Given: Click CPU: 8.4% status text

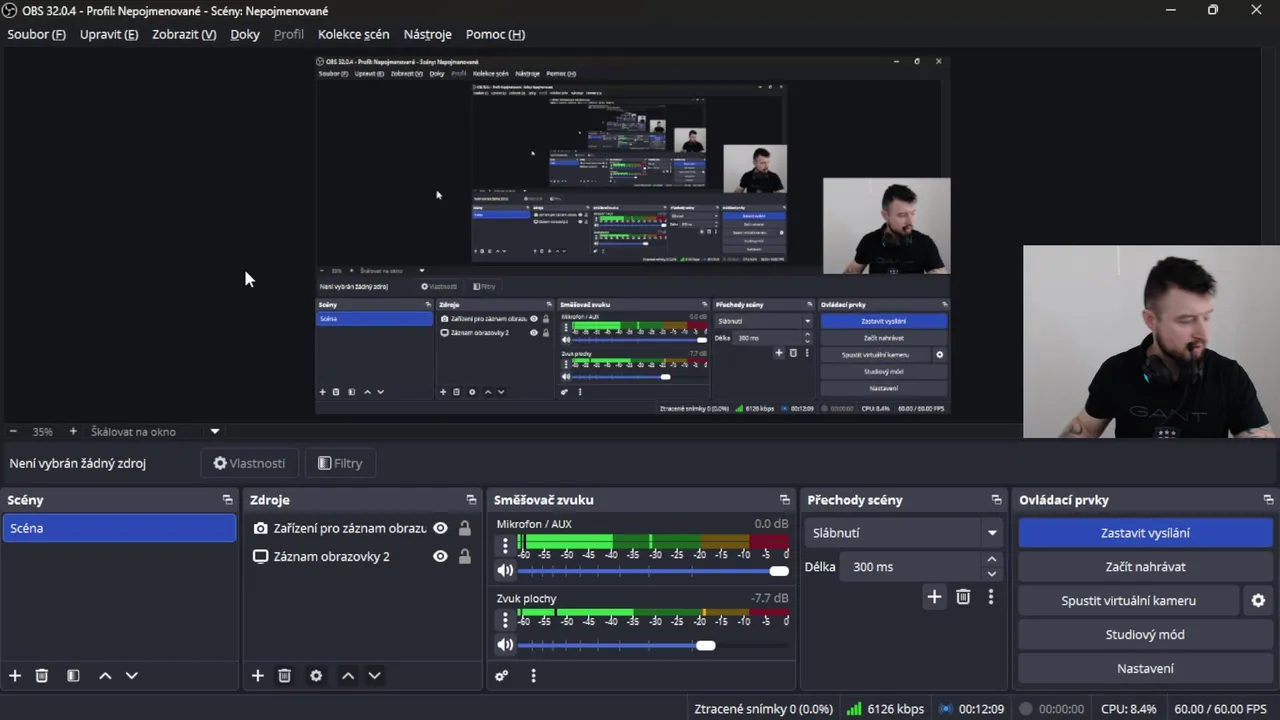Looking at the screenshot, I should click(1128, 709).
